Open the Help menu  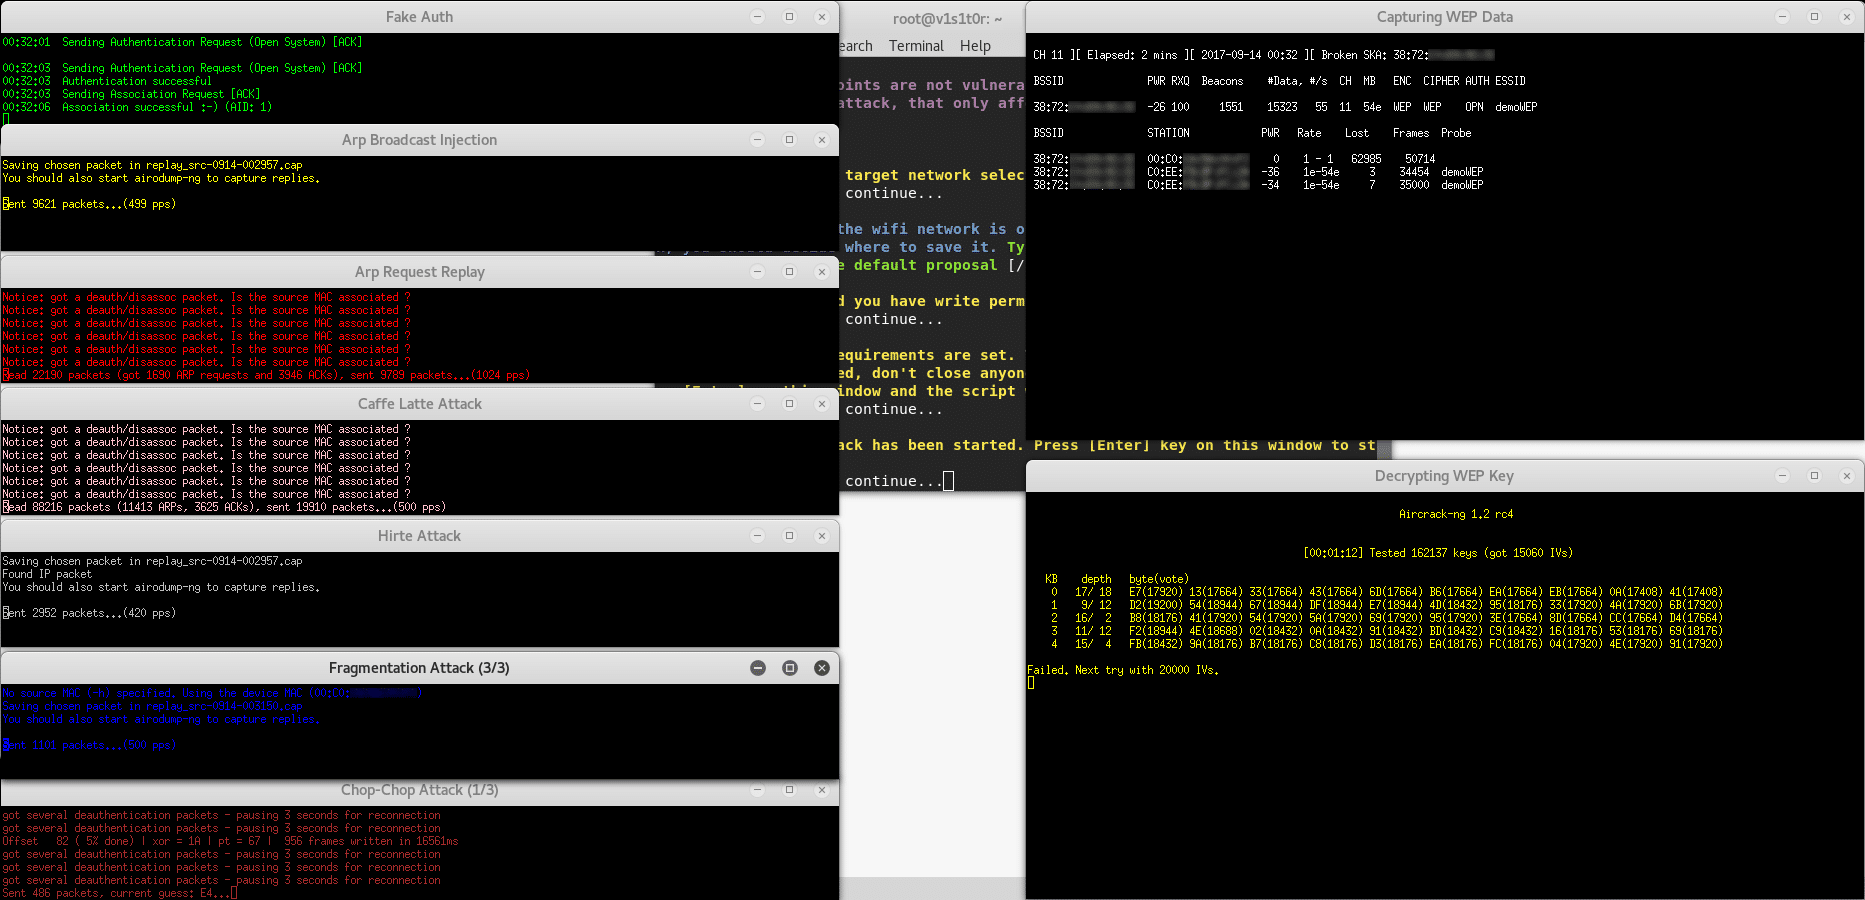click(975, 46)
